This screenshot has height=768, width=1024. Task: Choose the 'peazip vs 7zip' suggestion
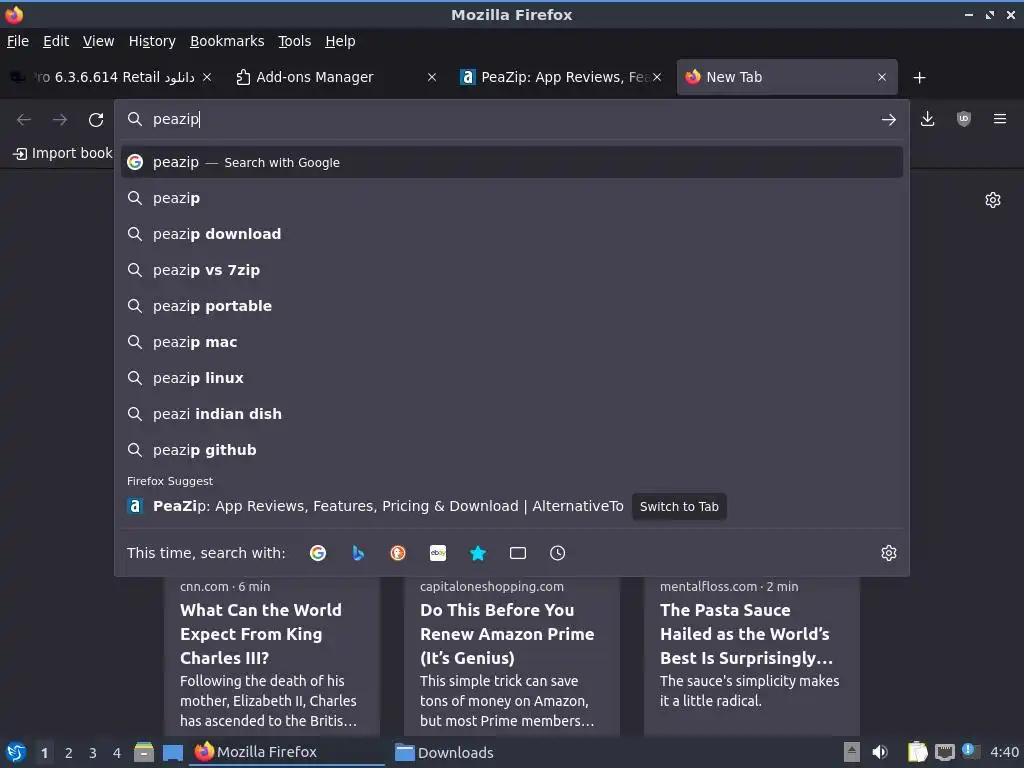512,270
